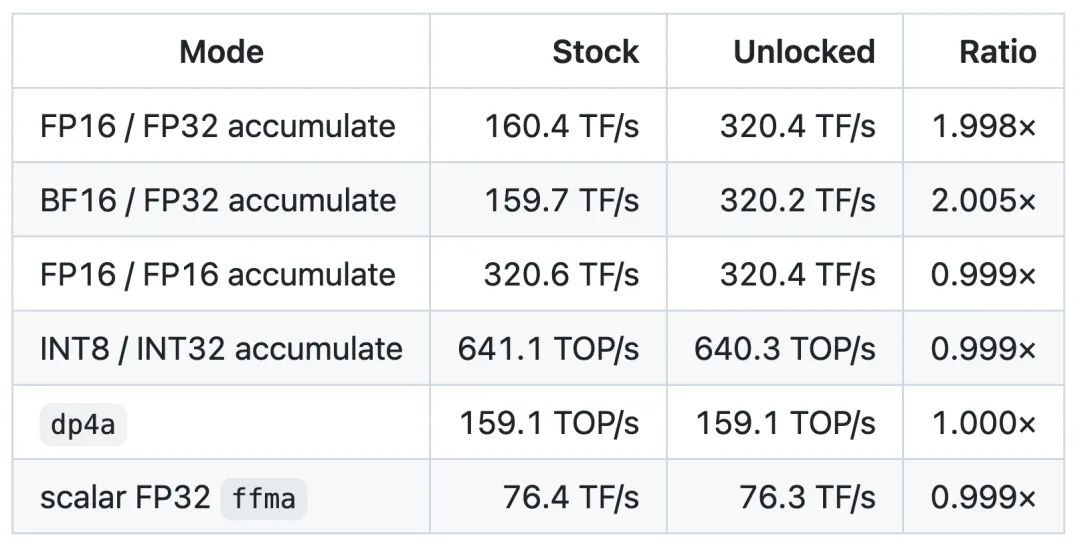Click the Ratio column header
Image resolution: width=1080 pixels, height=547 pixels.
pyautogui.click(x=998, y=52)
